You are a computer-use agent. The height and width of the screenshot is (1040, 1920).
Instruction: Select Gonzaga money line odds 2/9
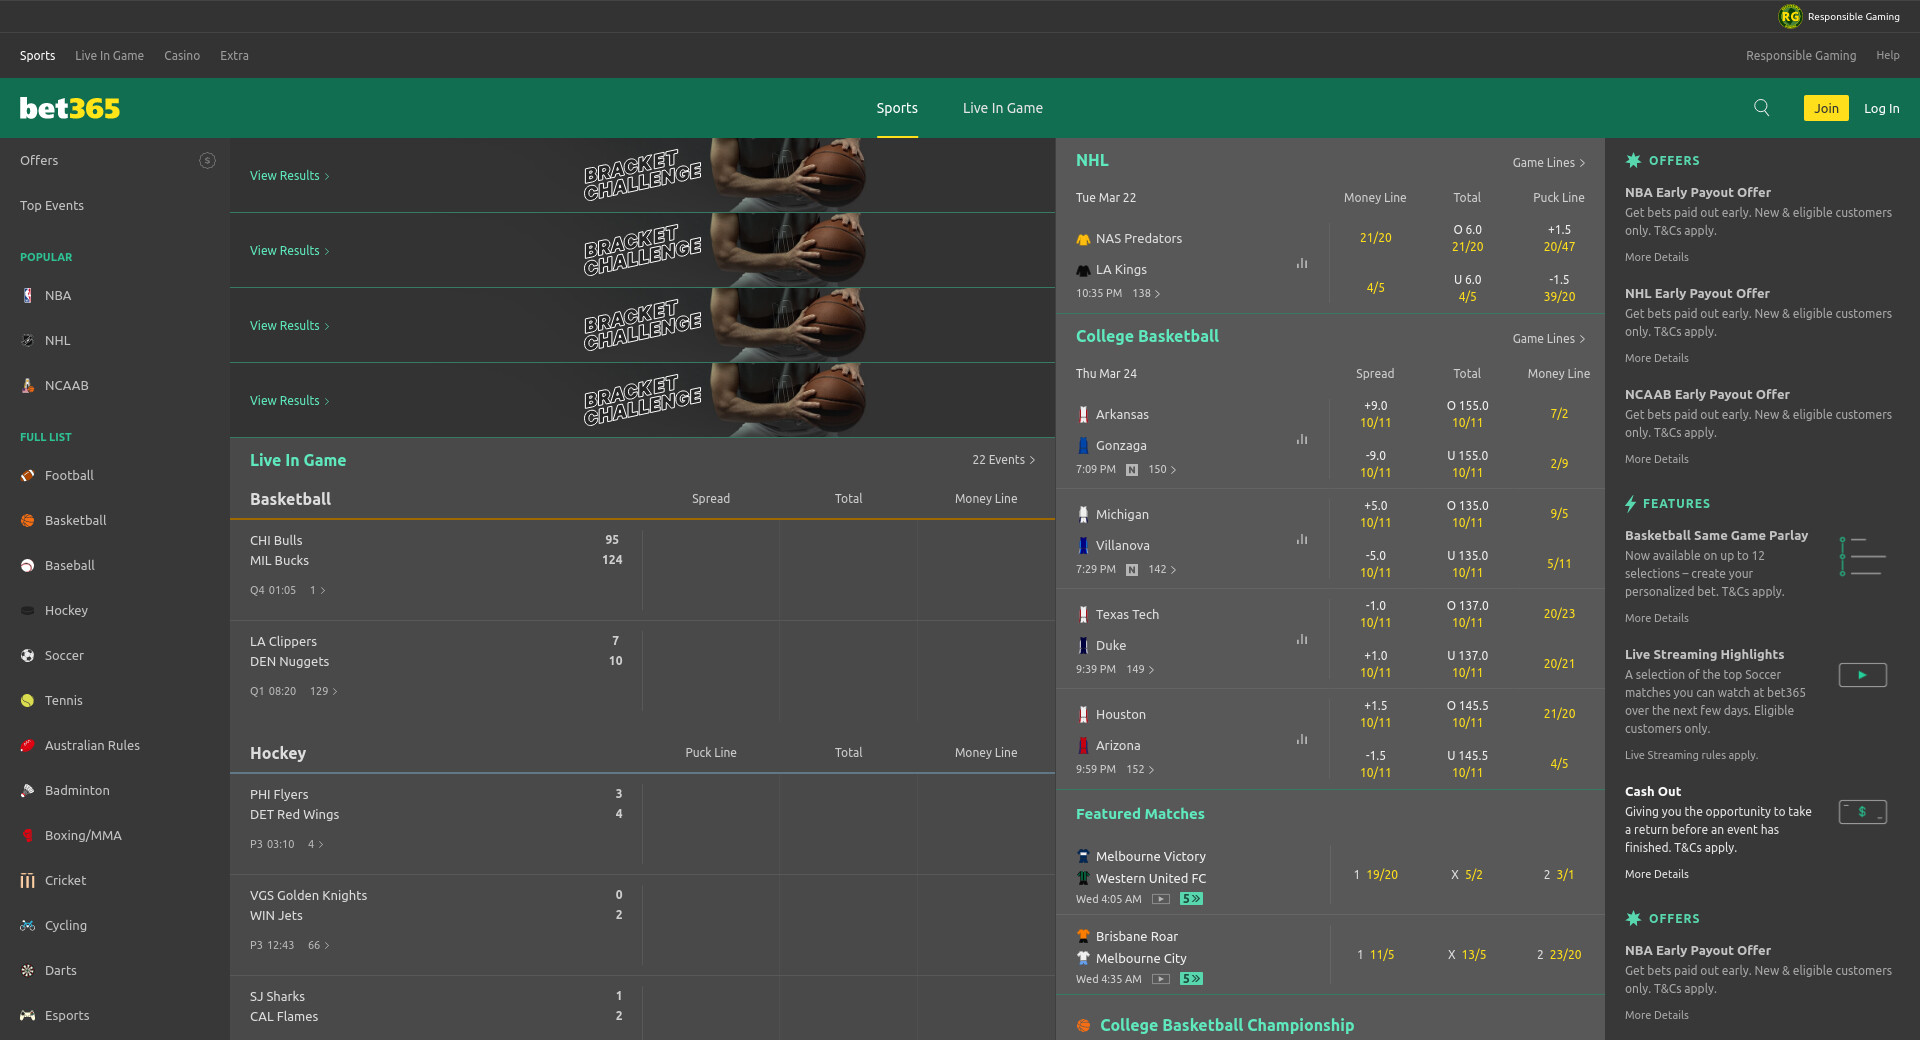[1559, 463]
